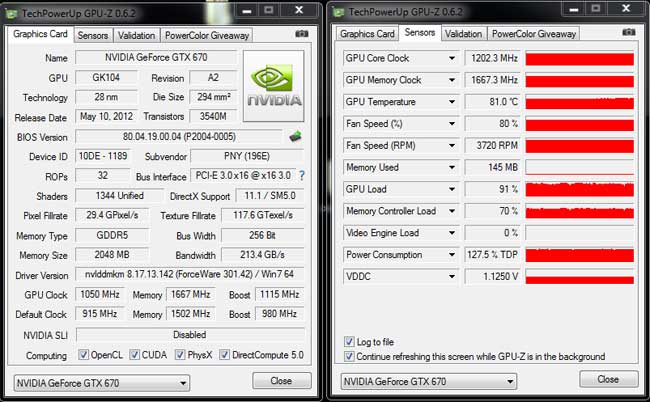Click the GPU Load red graph
650x402 pixels.
(580, 189)
